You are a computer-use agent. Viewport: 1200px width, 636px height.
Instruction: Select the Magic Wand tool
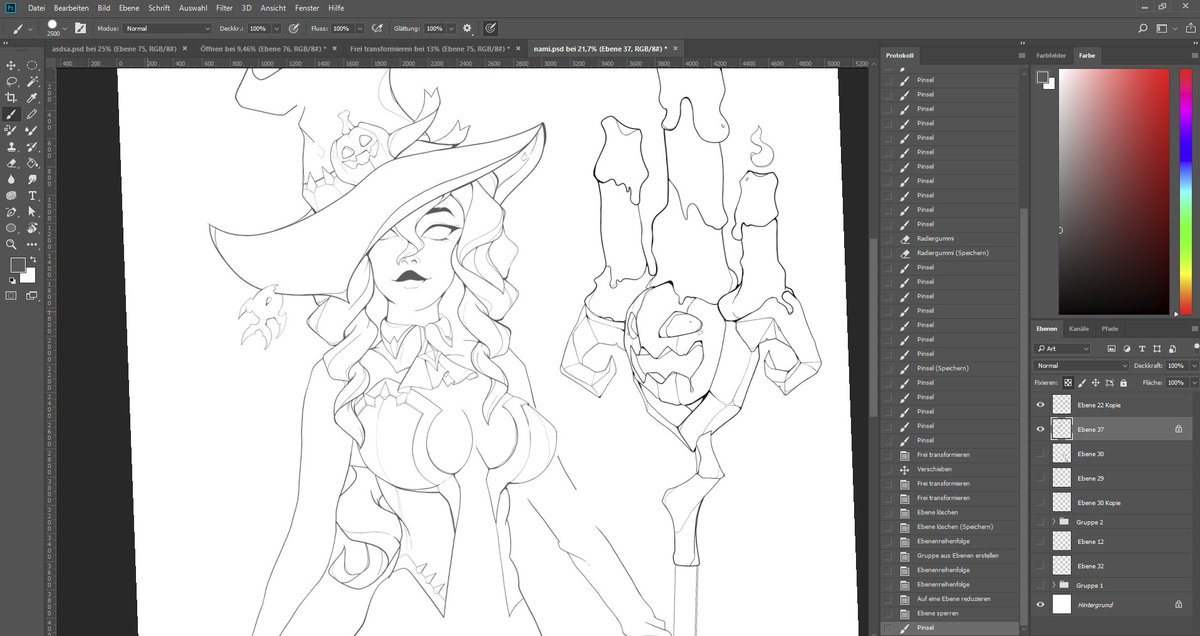click(x=32, y=81)
